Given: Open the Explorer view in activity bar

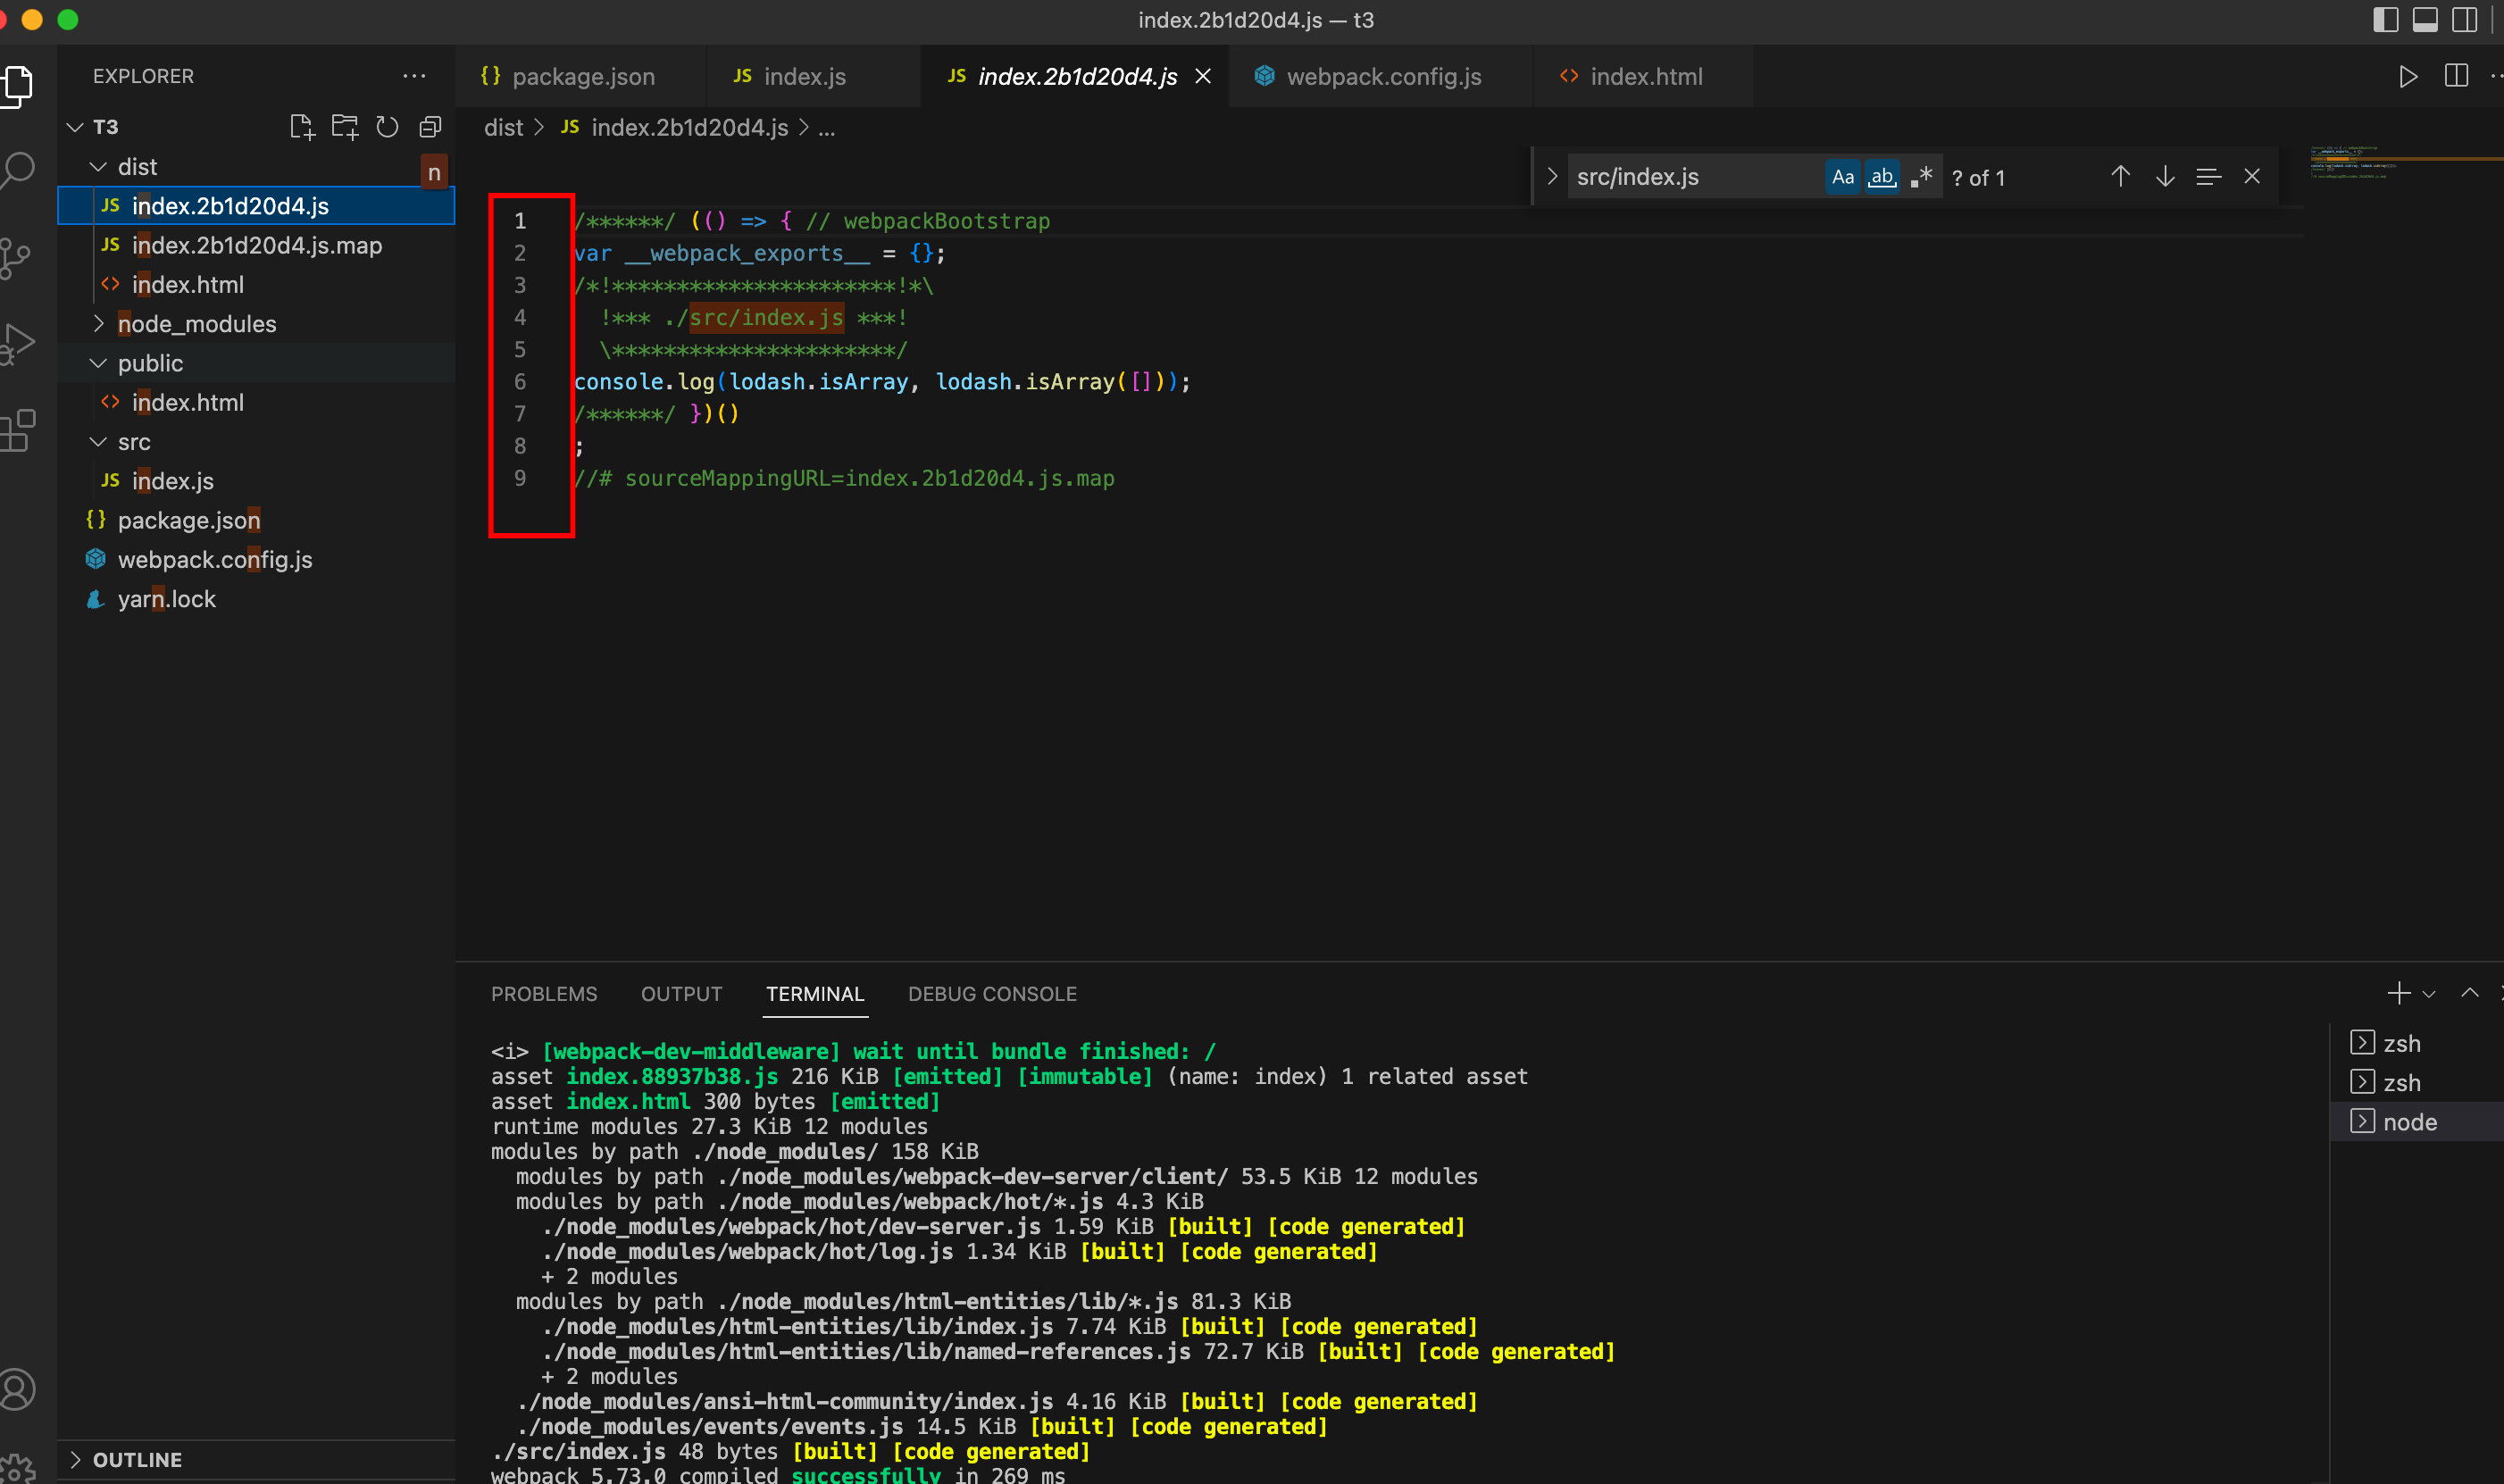Looking at the screenshot, I should pos(16,87).
